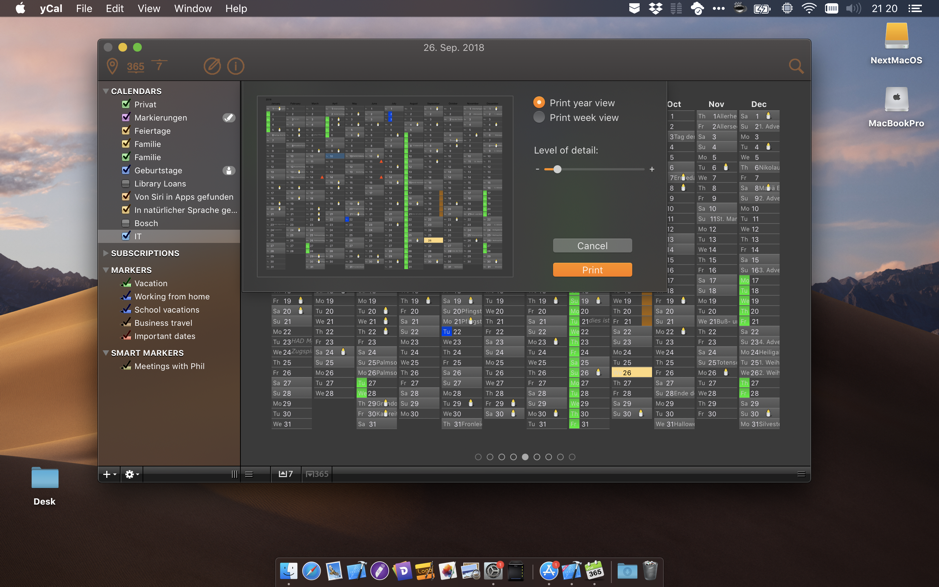This screenshot has height=587, width=939.
Task: Click the week number 7 status icon
Action: click(x=286, y=474)
